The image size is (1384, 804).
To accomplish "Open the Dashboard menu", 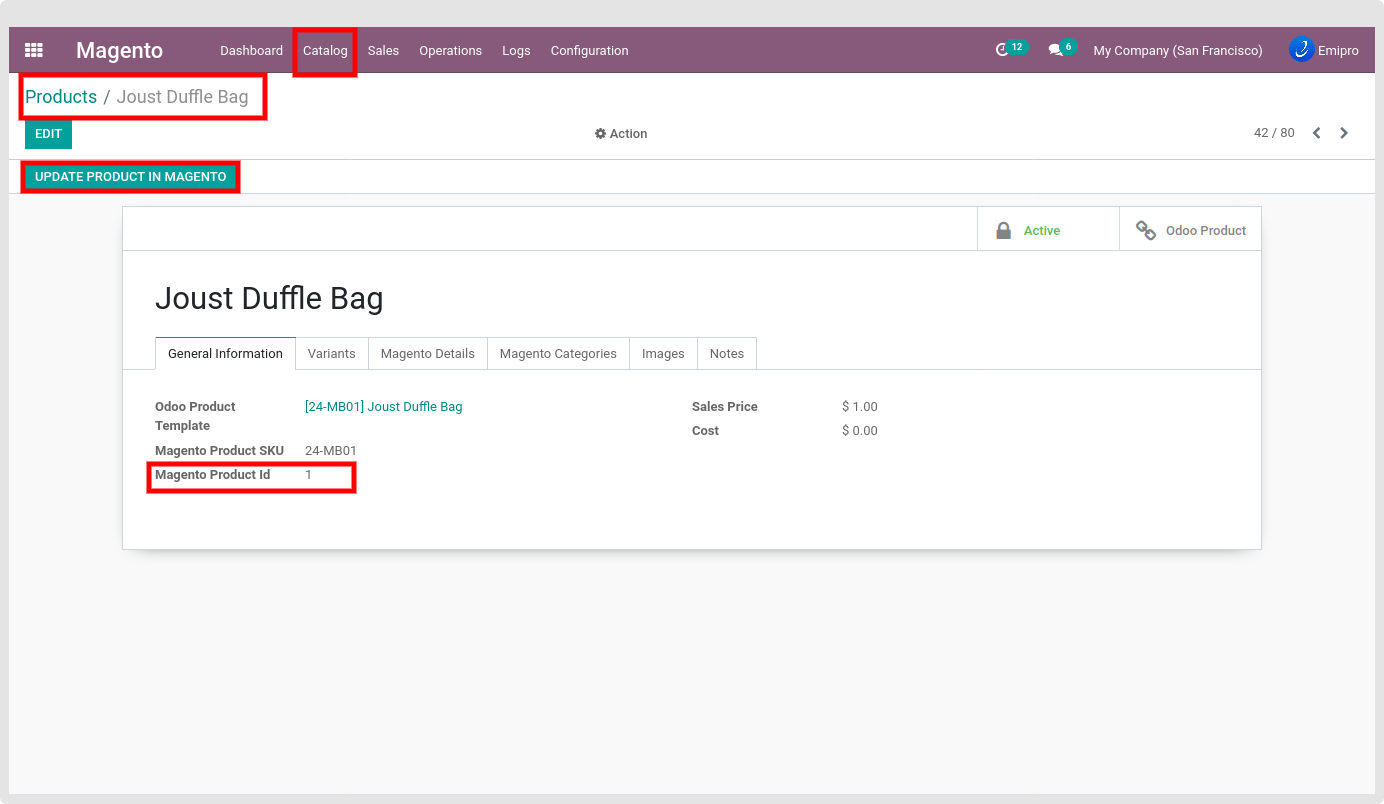I will click(x=251, y=50).
